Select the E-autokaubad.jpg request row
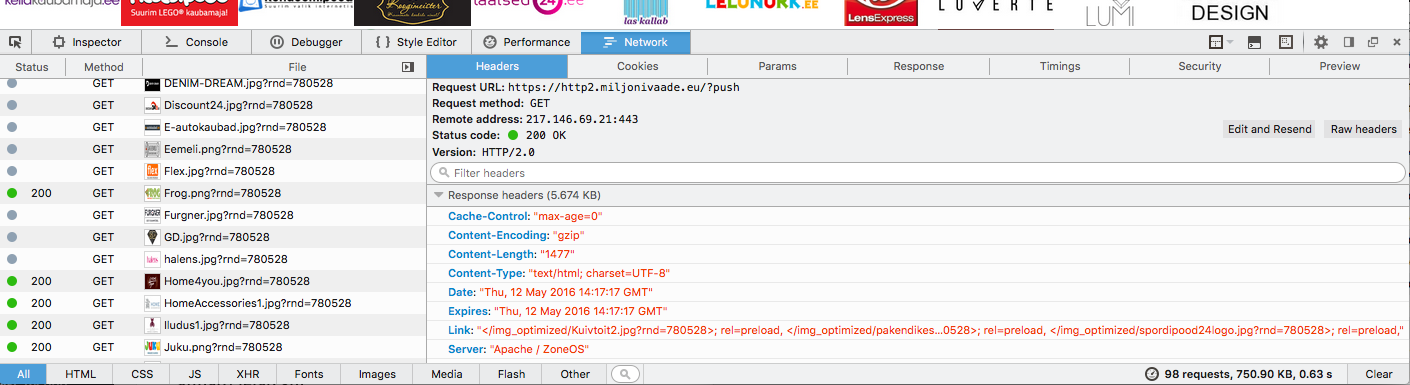 tap(213, 127)
